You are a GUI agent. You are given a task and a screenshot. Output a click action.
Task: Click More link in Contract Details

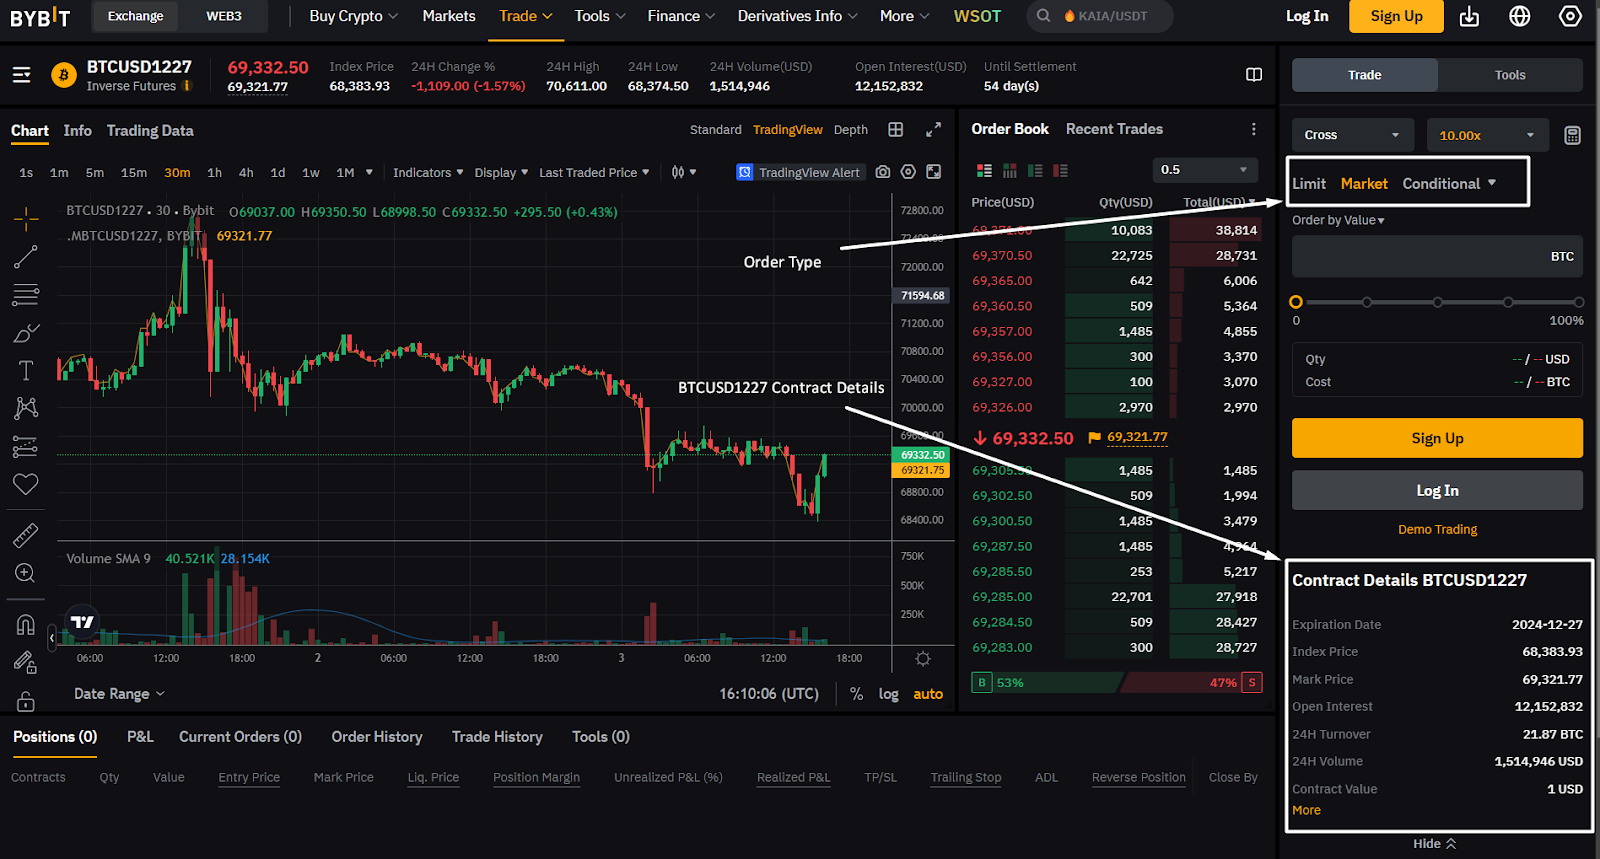click(x=1306, y=810)
